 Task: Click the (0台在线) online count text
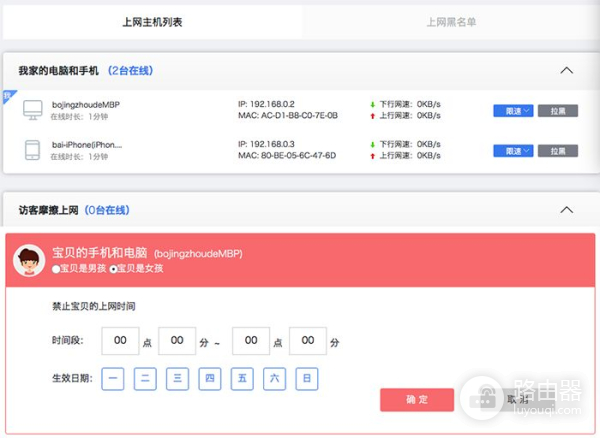point(107,210)
